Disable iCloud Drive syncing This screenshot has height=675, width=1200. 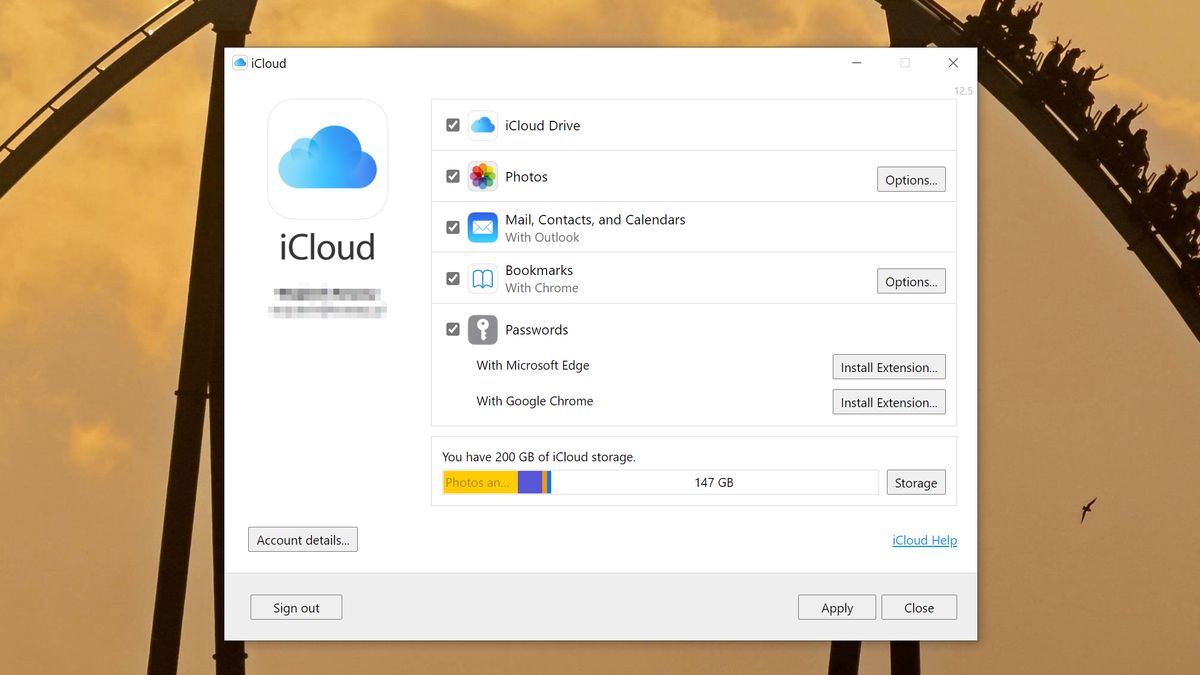[453, 124]
